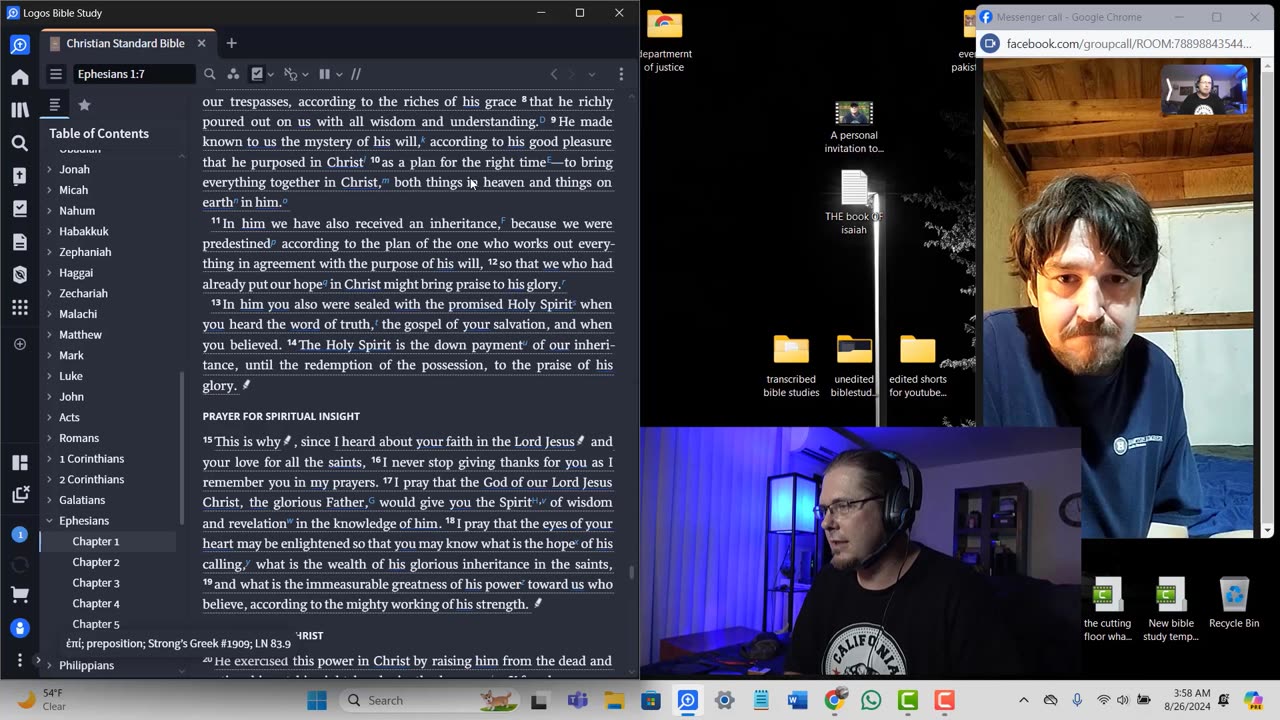Click the sidebar expand arrow near Philippians
1280x720 pixels.
tap(37, 660)
